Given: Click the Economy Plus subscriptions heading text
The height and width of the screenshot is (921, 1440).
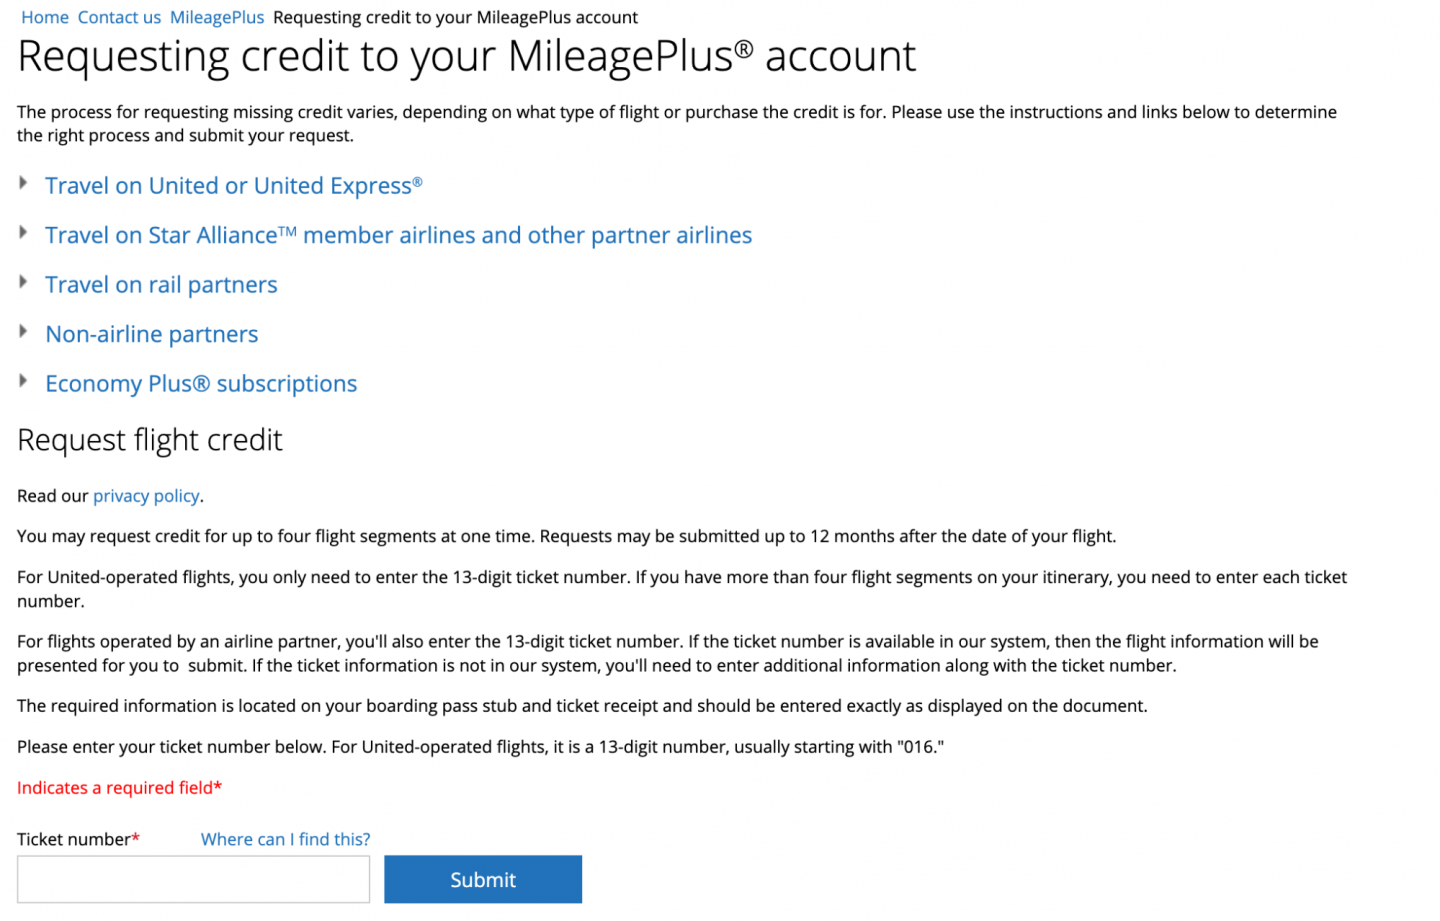Looking at the screenshot, I should (200, 384).
